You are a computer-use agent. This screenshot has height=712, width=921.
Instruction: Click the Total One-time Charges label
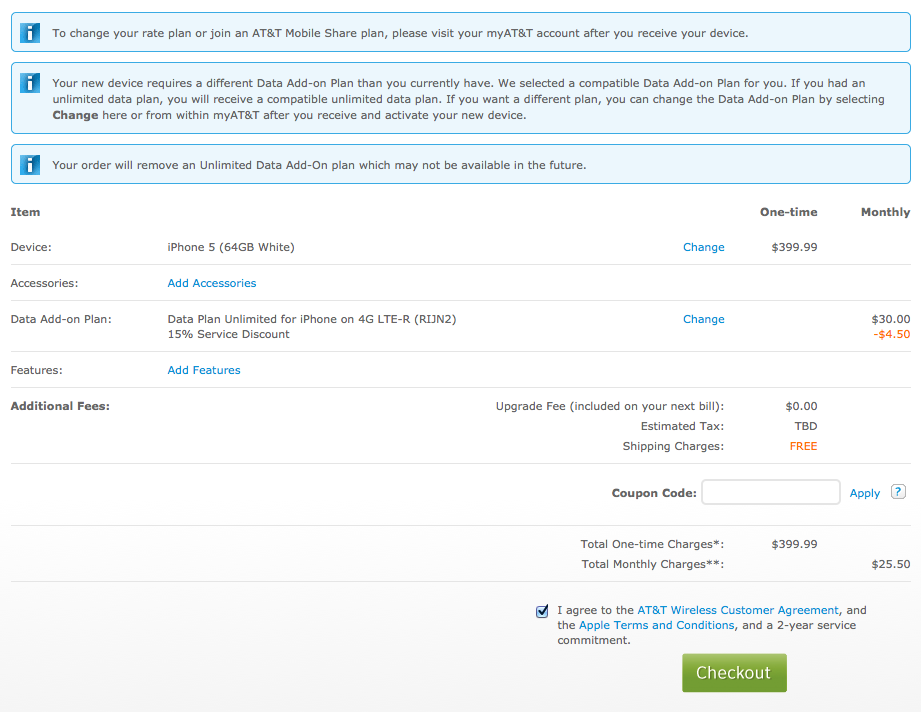652,544
